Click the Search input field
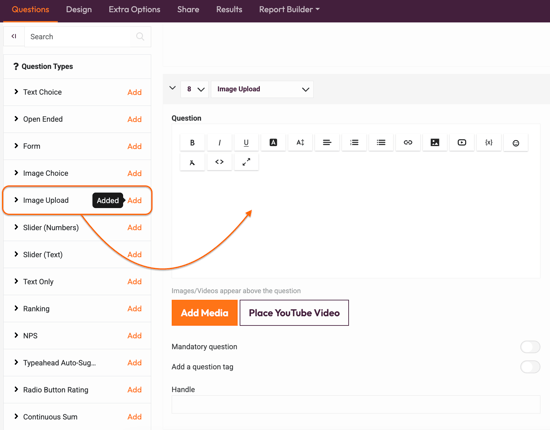This screenshot has height=430, width=550. coord(77,36)
